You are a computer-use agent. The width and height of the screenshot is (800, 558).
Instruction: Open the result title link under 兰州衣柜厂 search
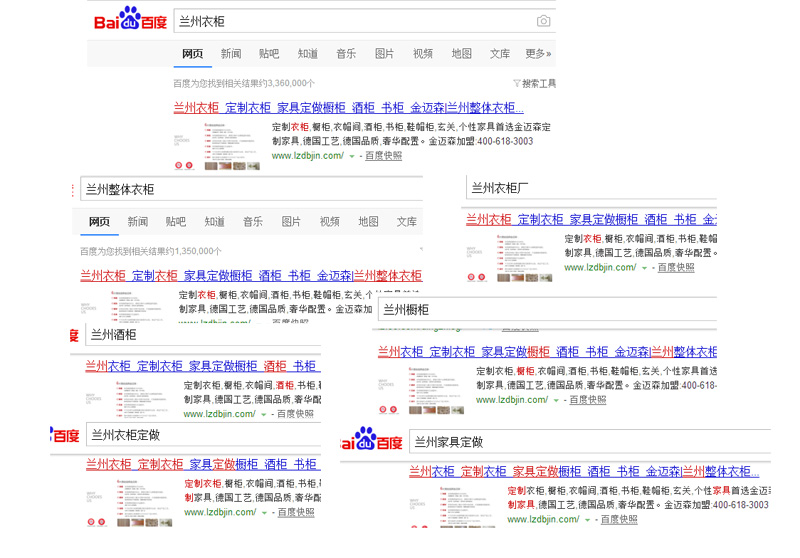pyautogui.click(x=591, y=220)
